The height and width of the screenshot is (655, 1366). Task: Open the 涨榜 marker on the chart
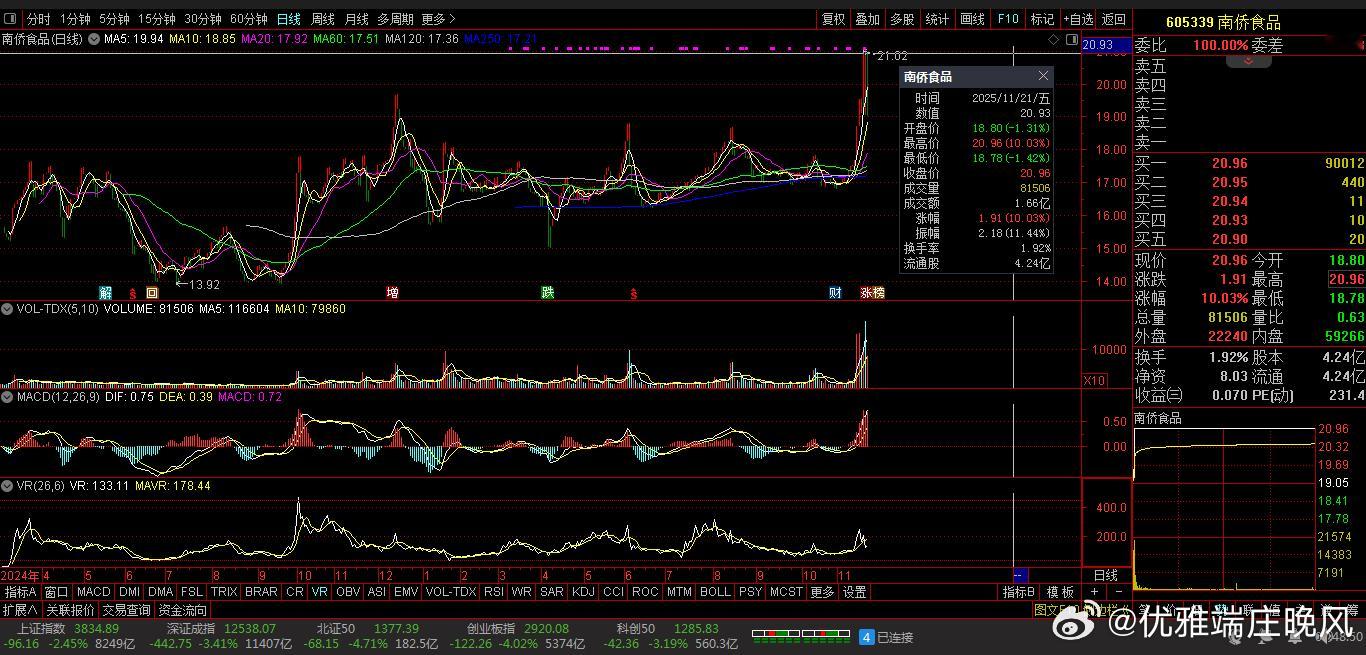click(x=872, y=293)
